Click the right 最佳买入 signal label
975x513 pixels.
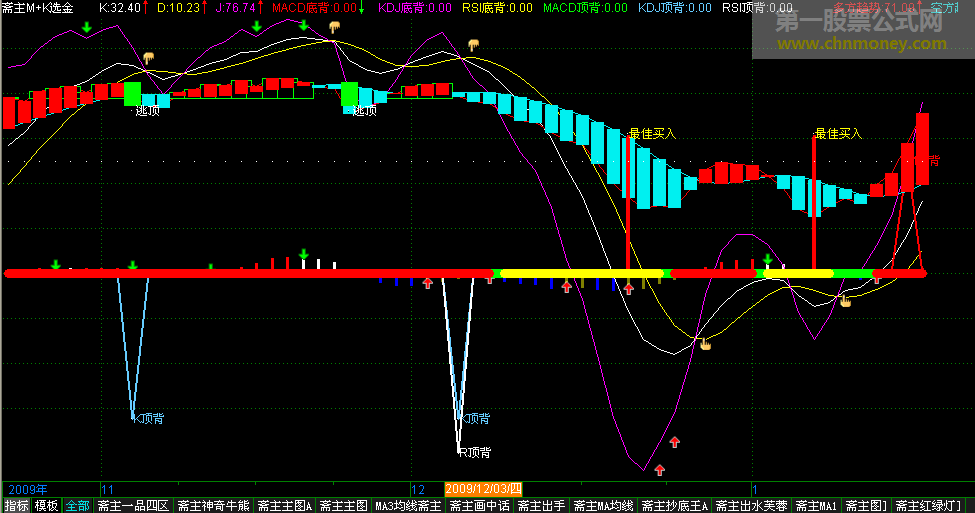(837, 133)
